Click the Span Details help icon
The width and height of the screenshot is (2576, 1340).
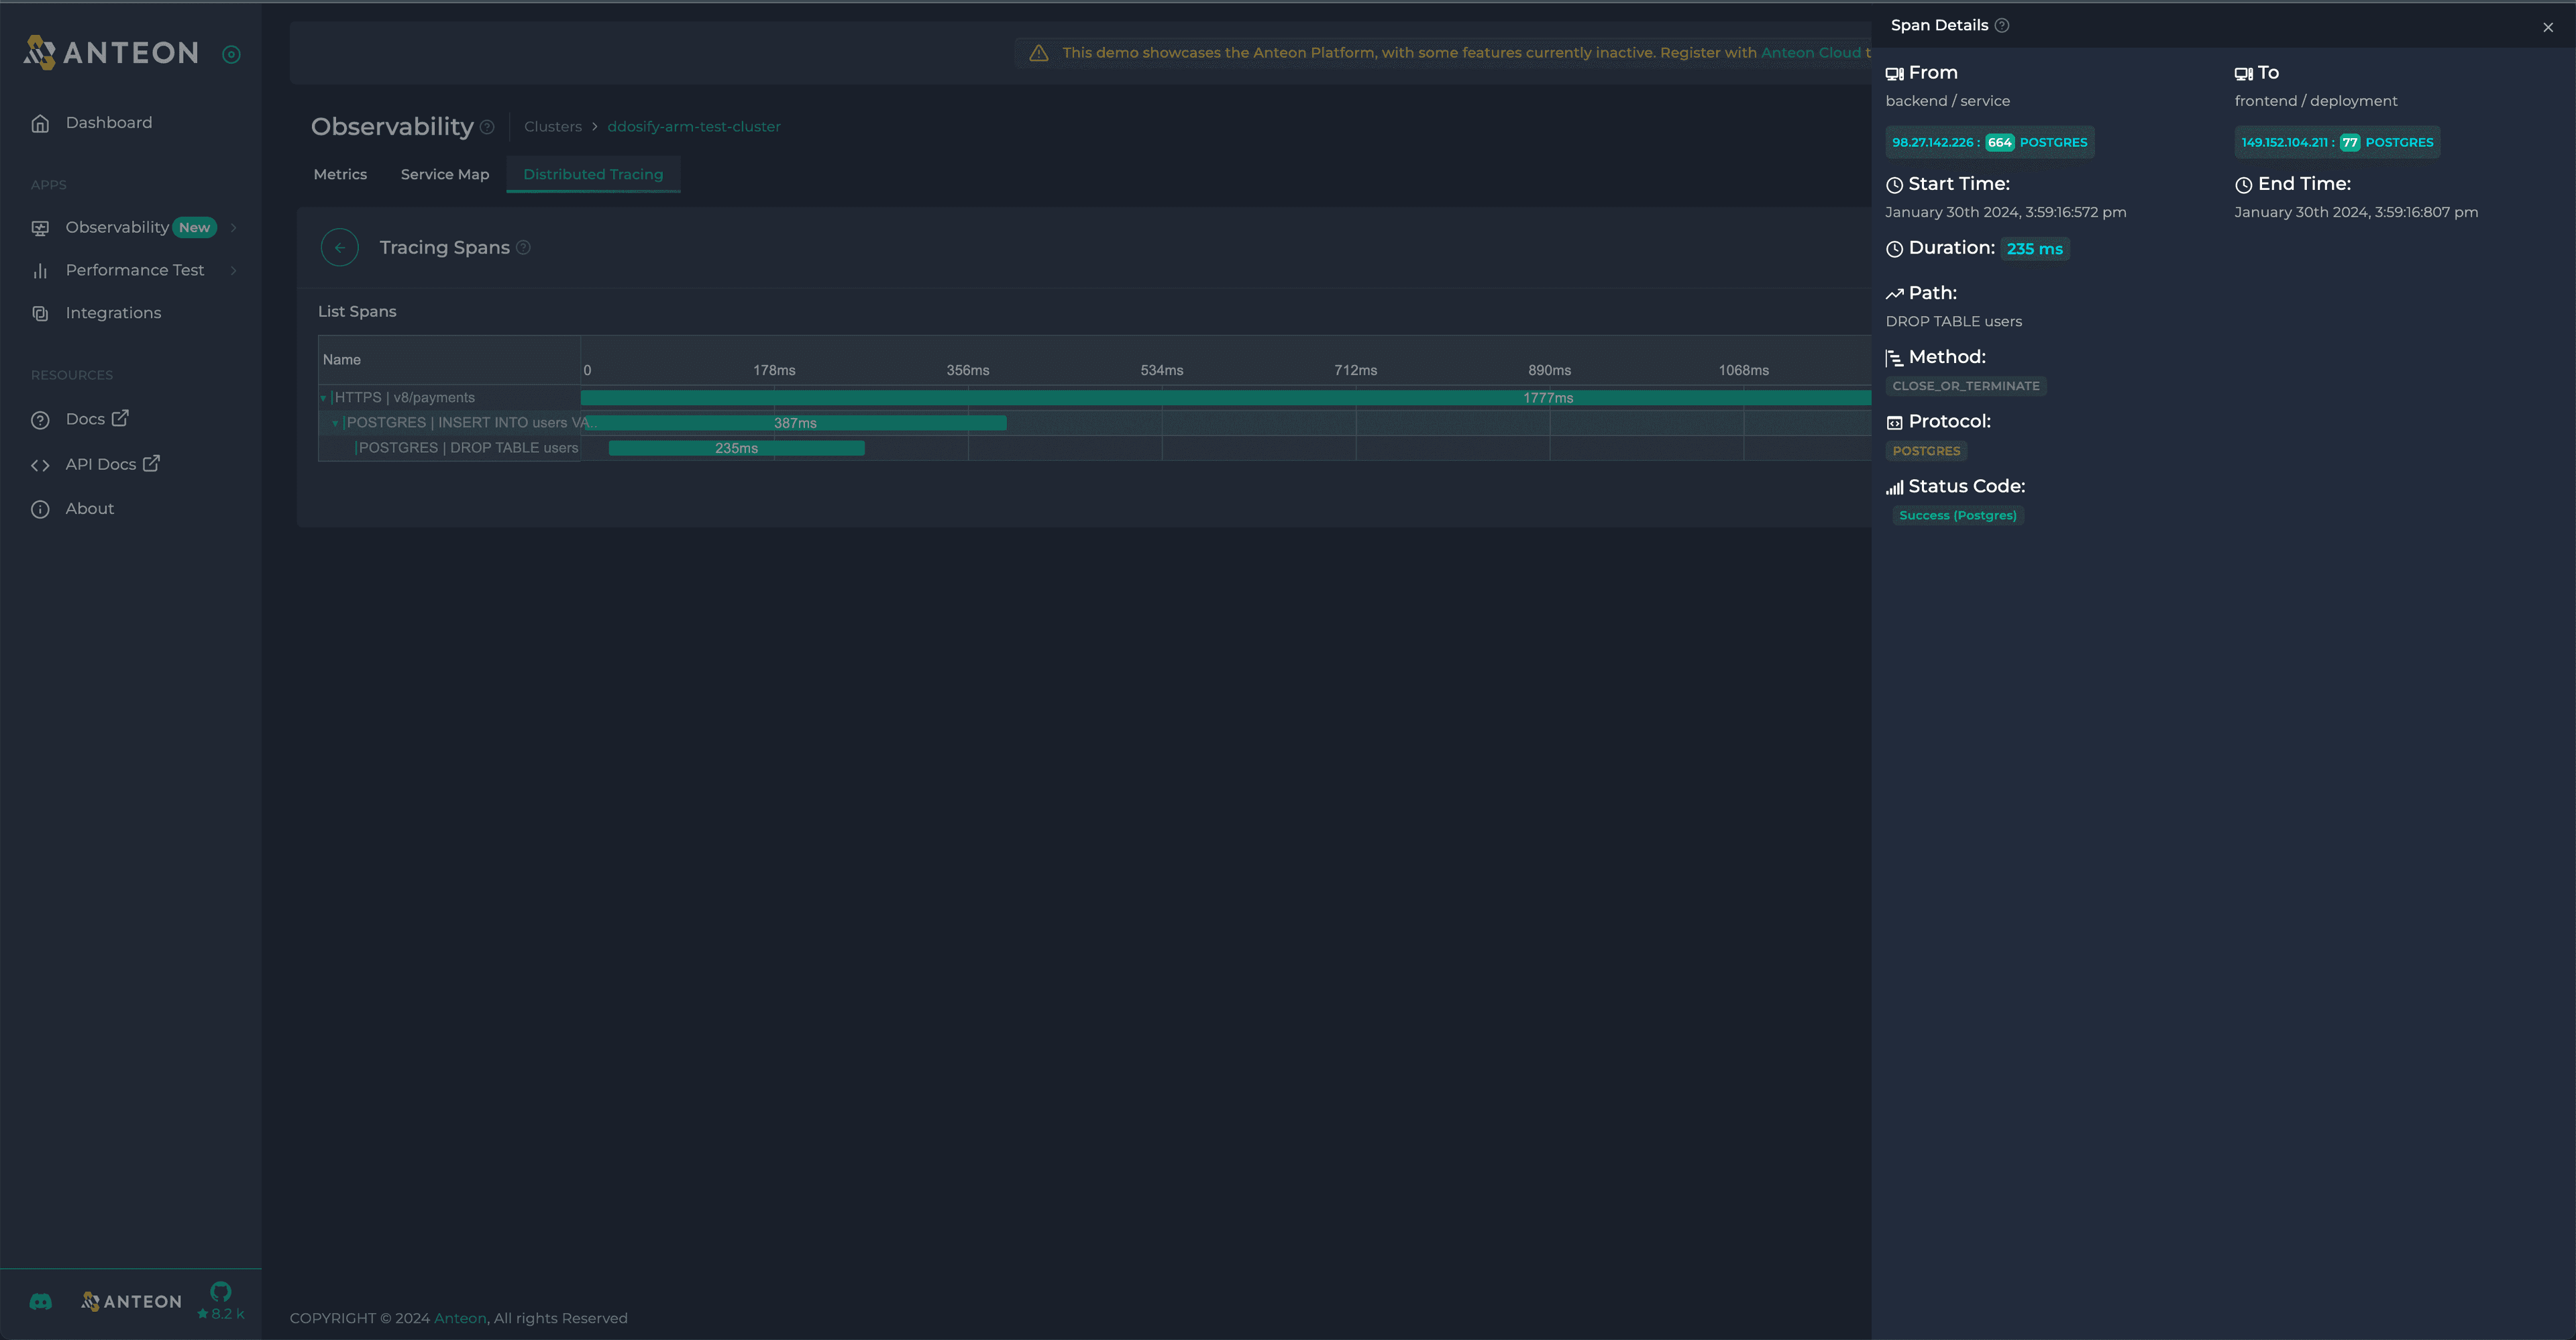pos(2001,25)
